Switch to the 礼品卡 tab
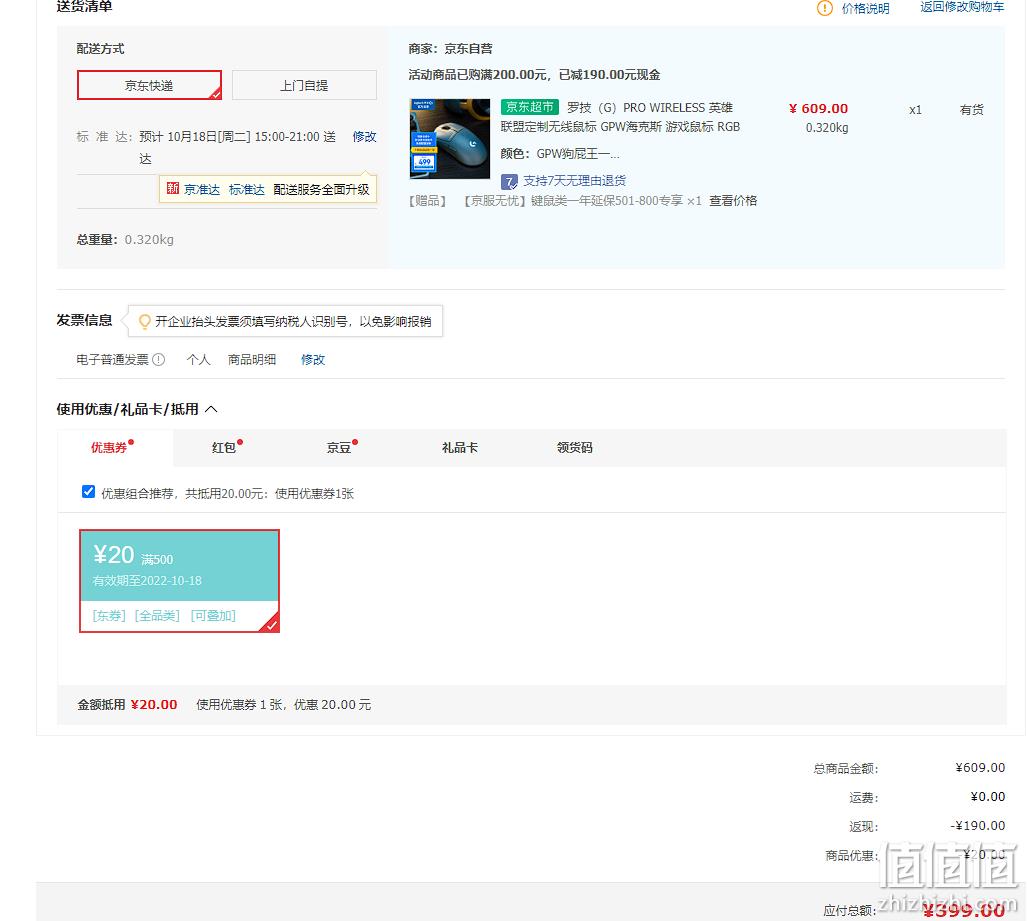The height and width of the screenshot is (921, 1027). click(459, 447)
